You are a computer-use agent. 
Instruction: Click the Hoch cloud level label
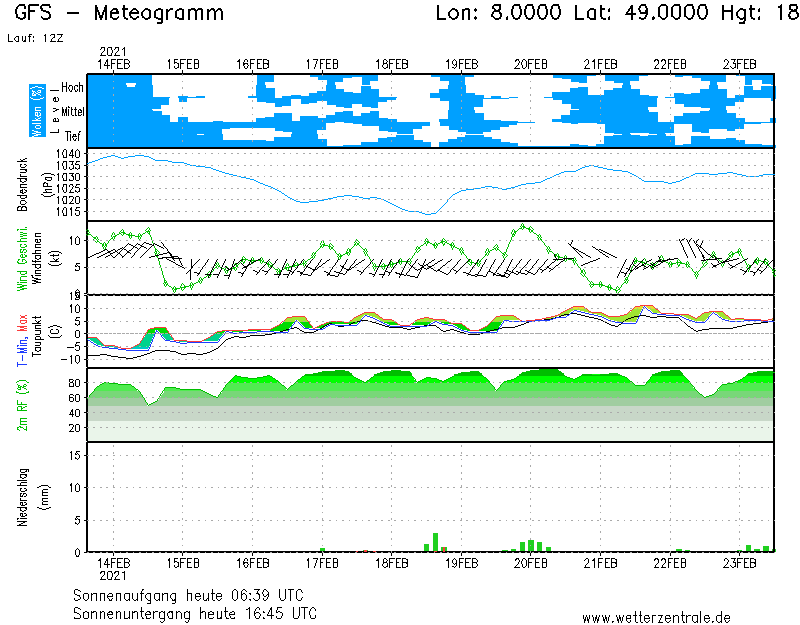click(71, 88)
